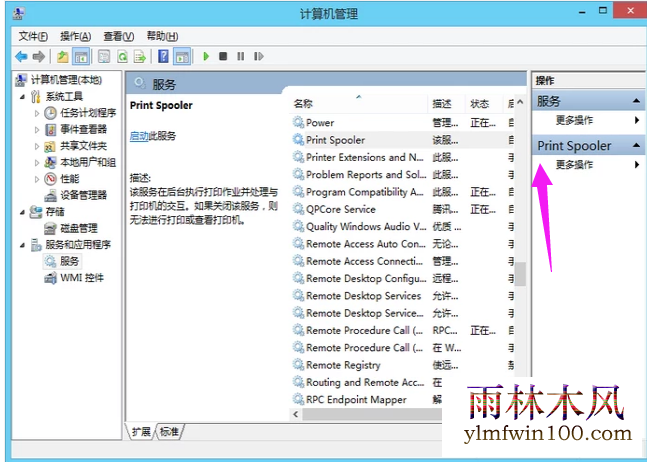Click the Refresh toolbar icon

tap(122, 57)
